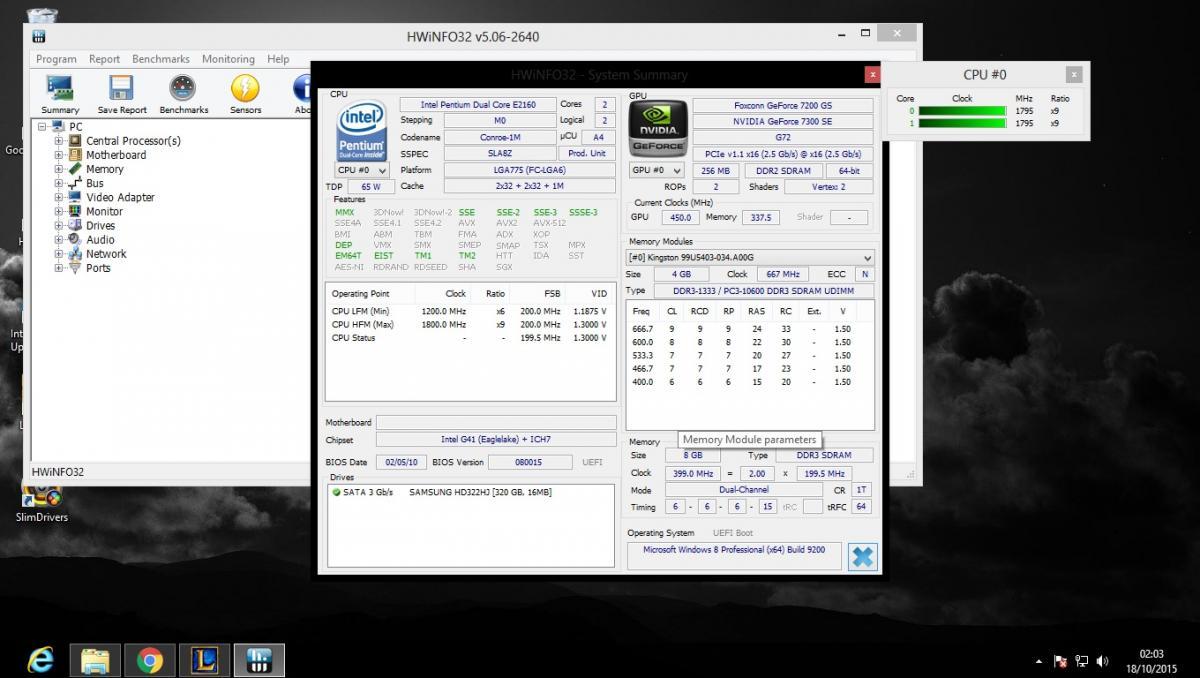Collapse the PC root node

(x=43, y=127)
